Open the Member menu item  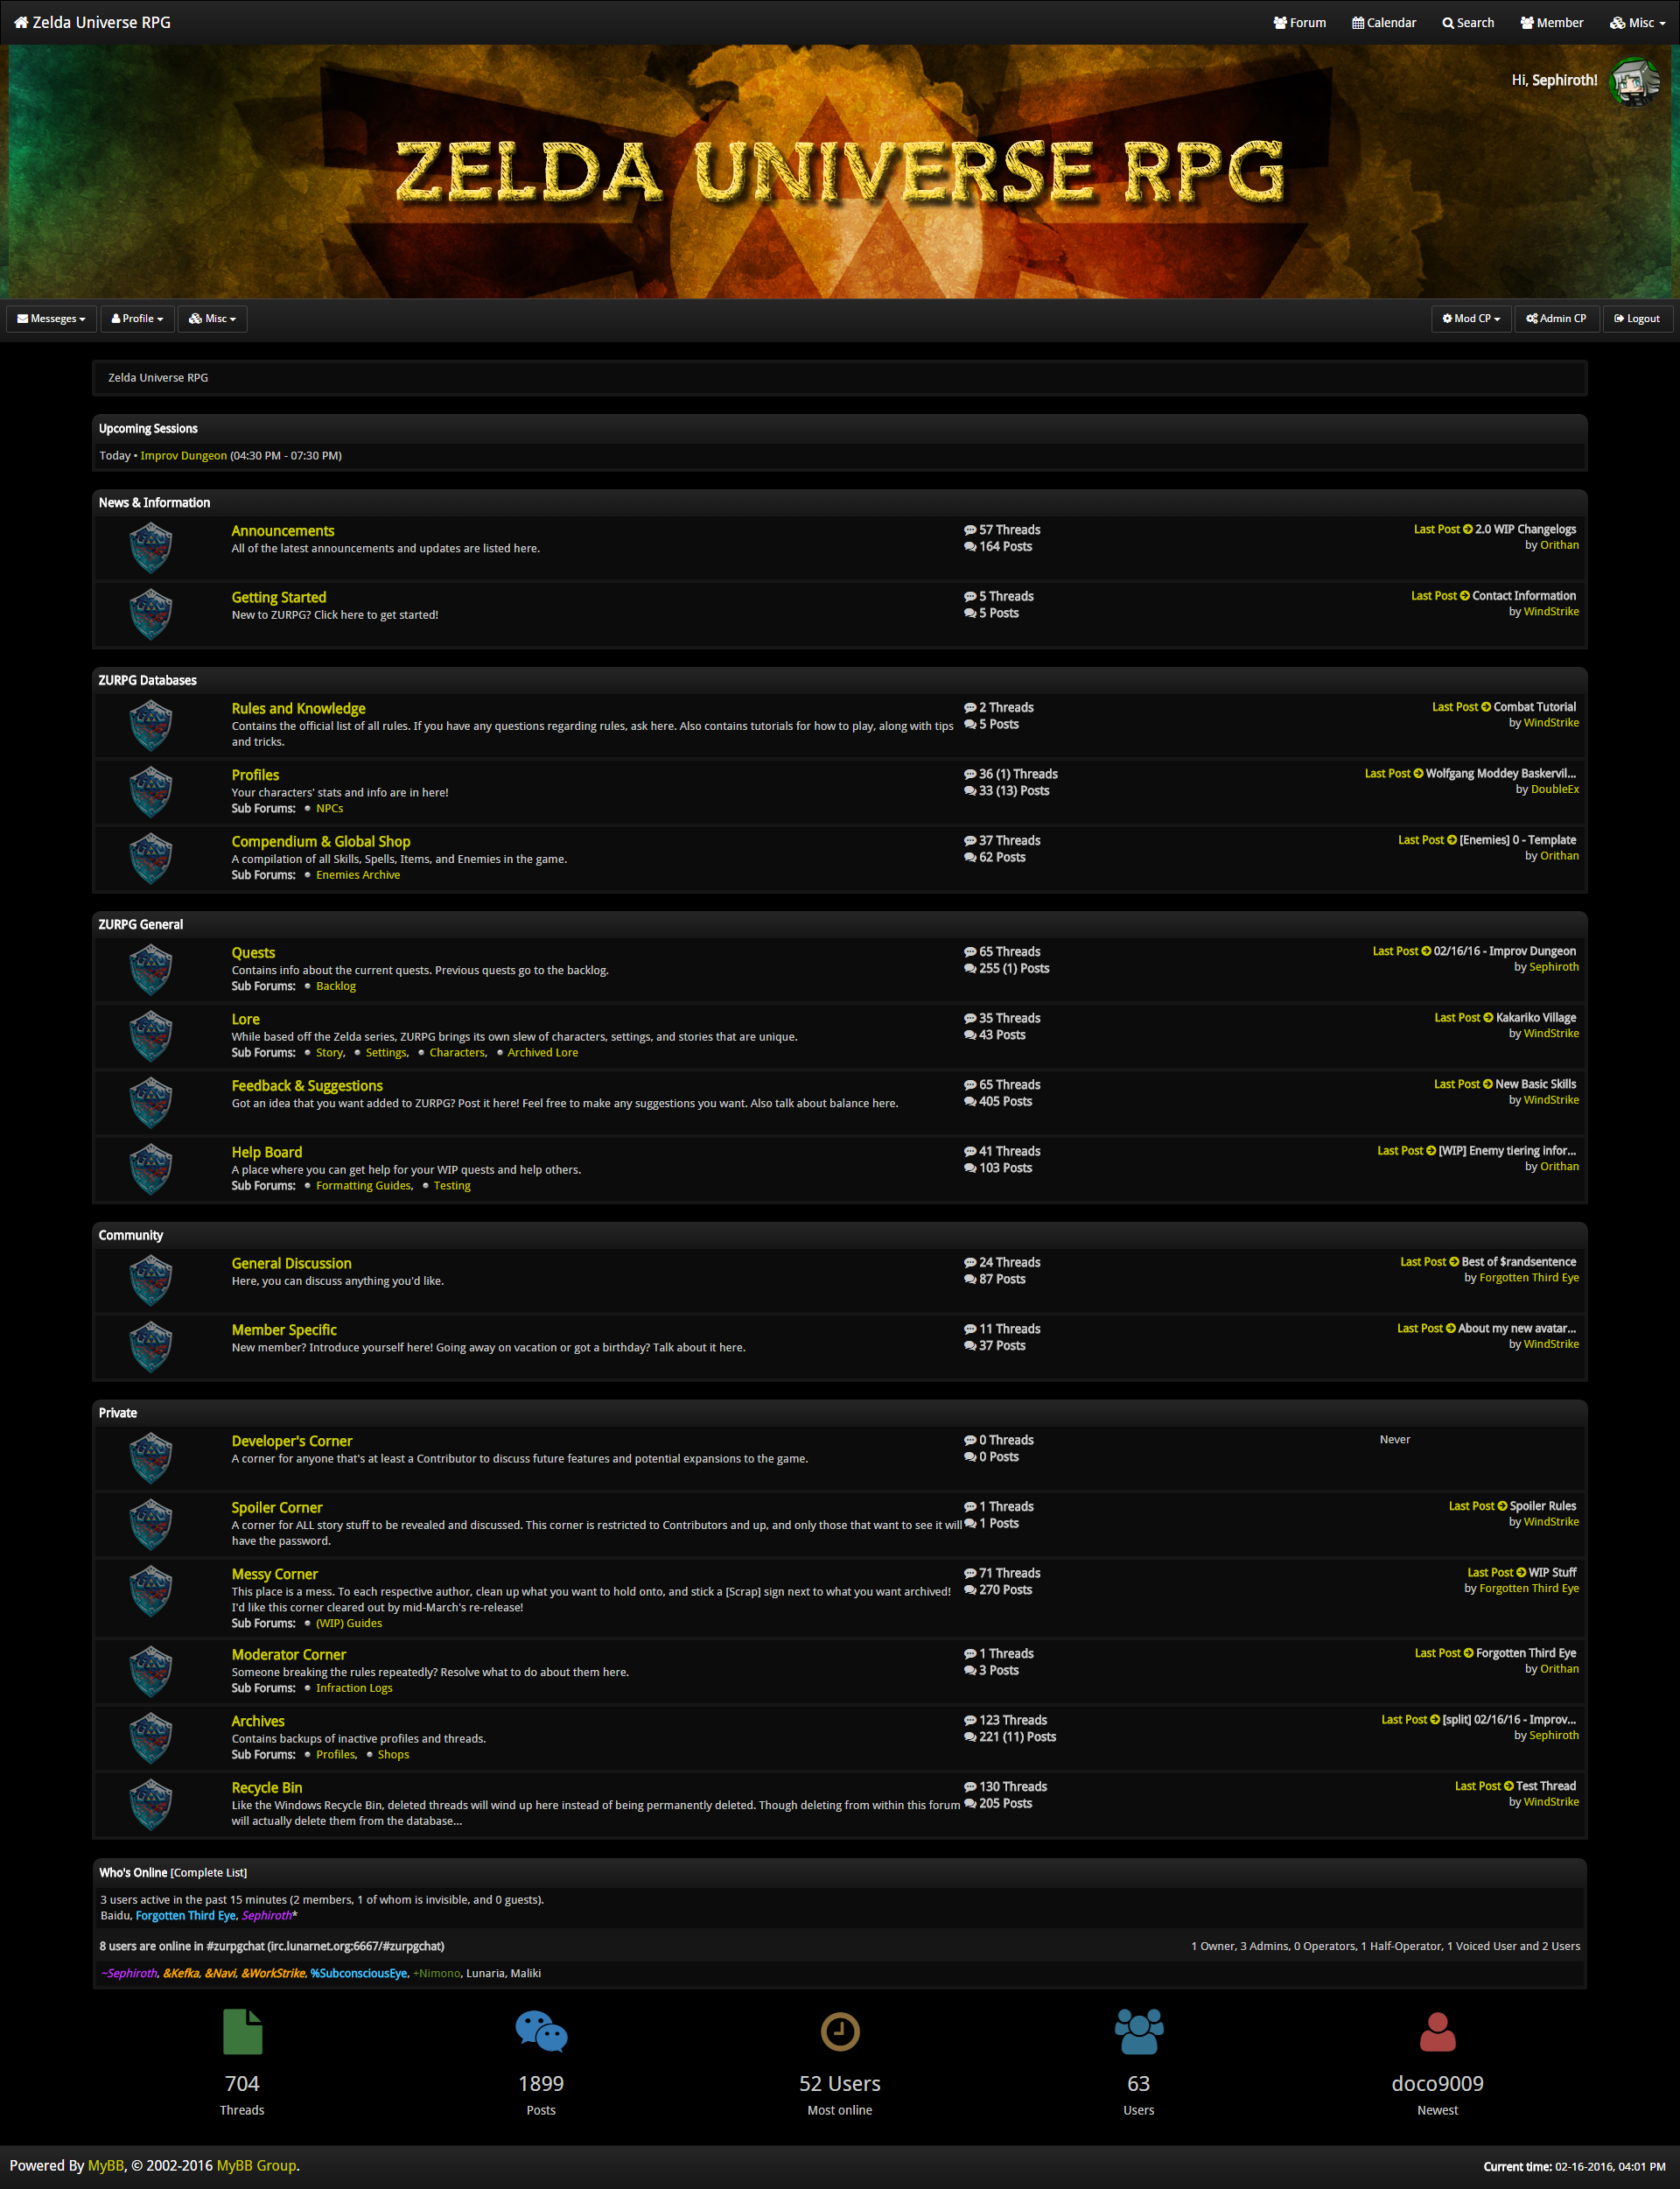(x=1551, y=23)
